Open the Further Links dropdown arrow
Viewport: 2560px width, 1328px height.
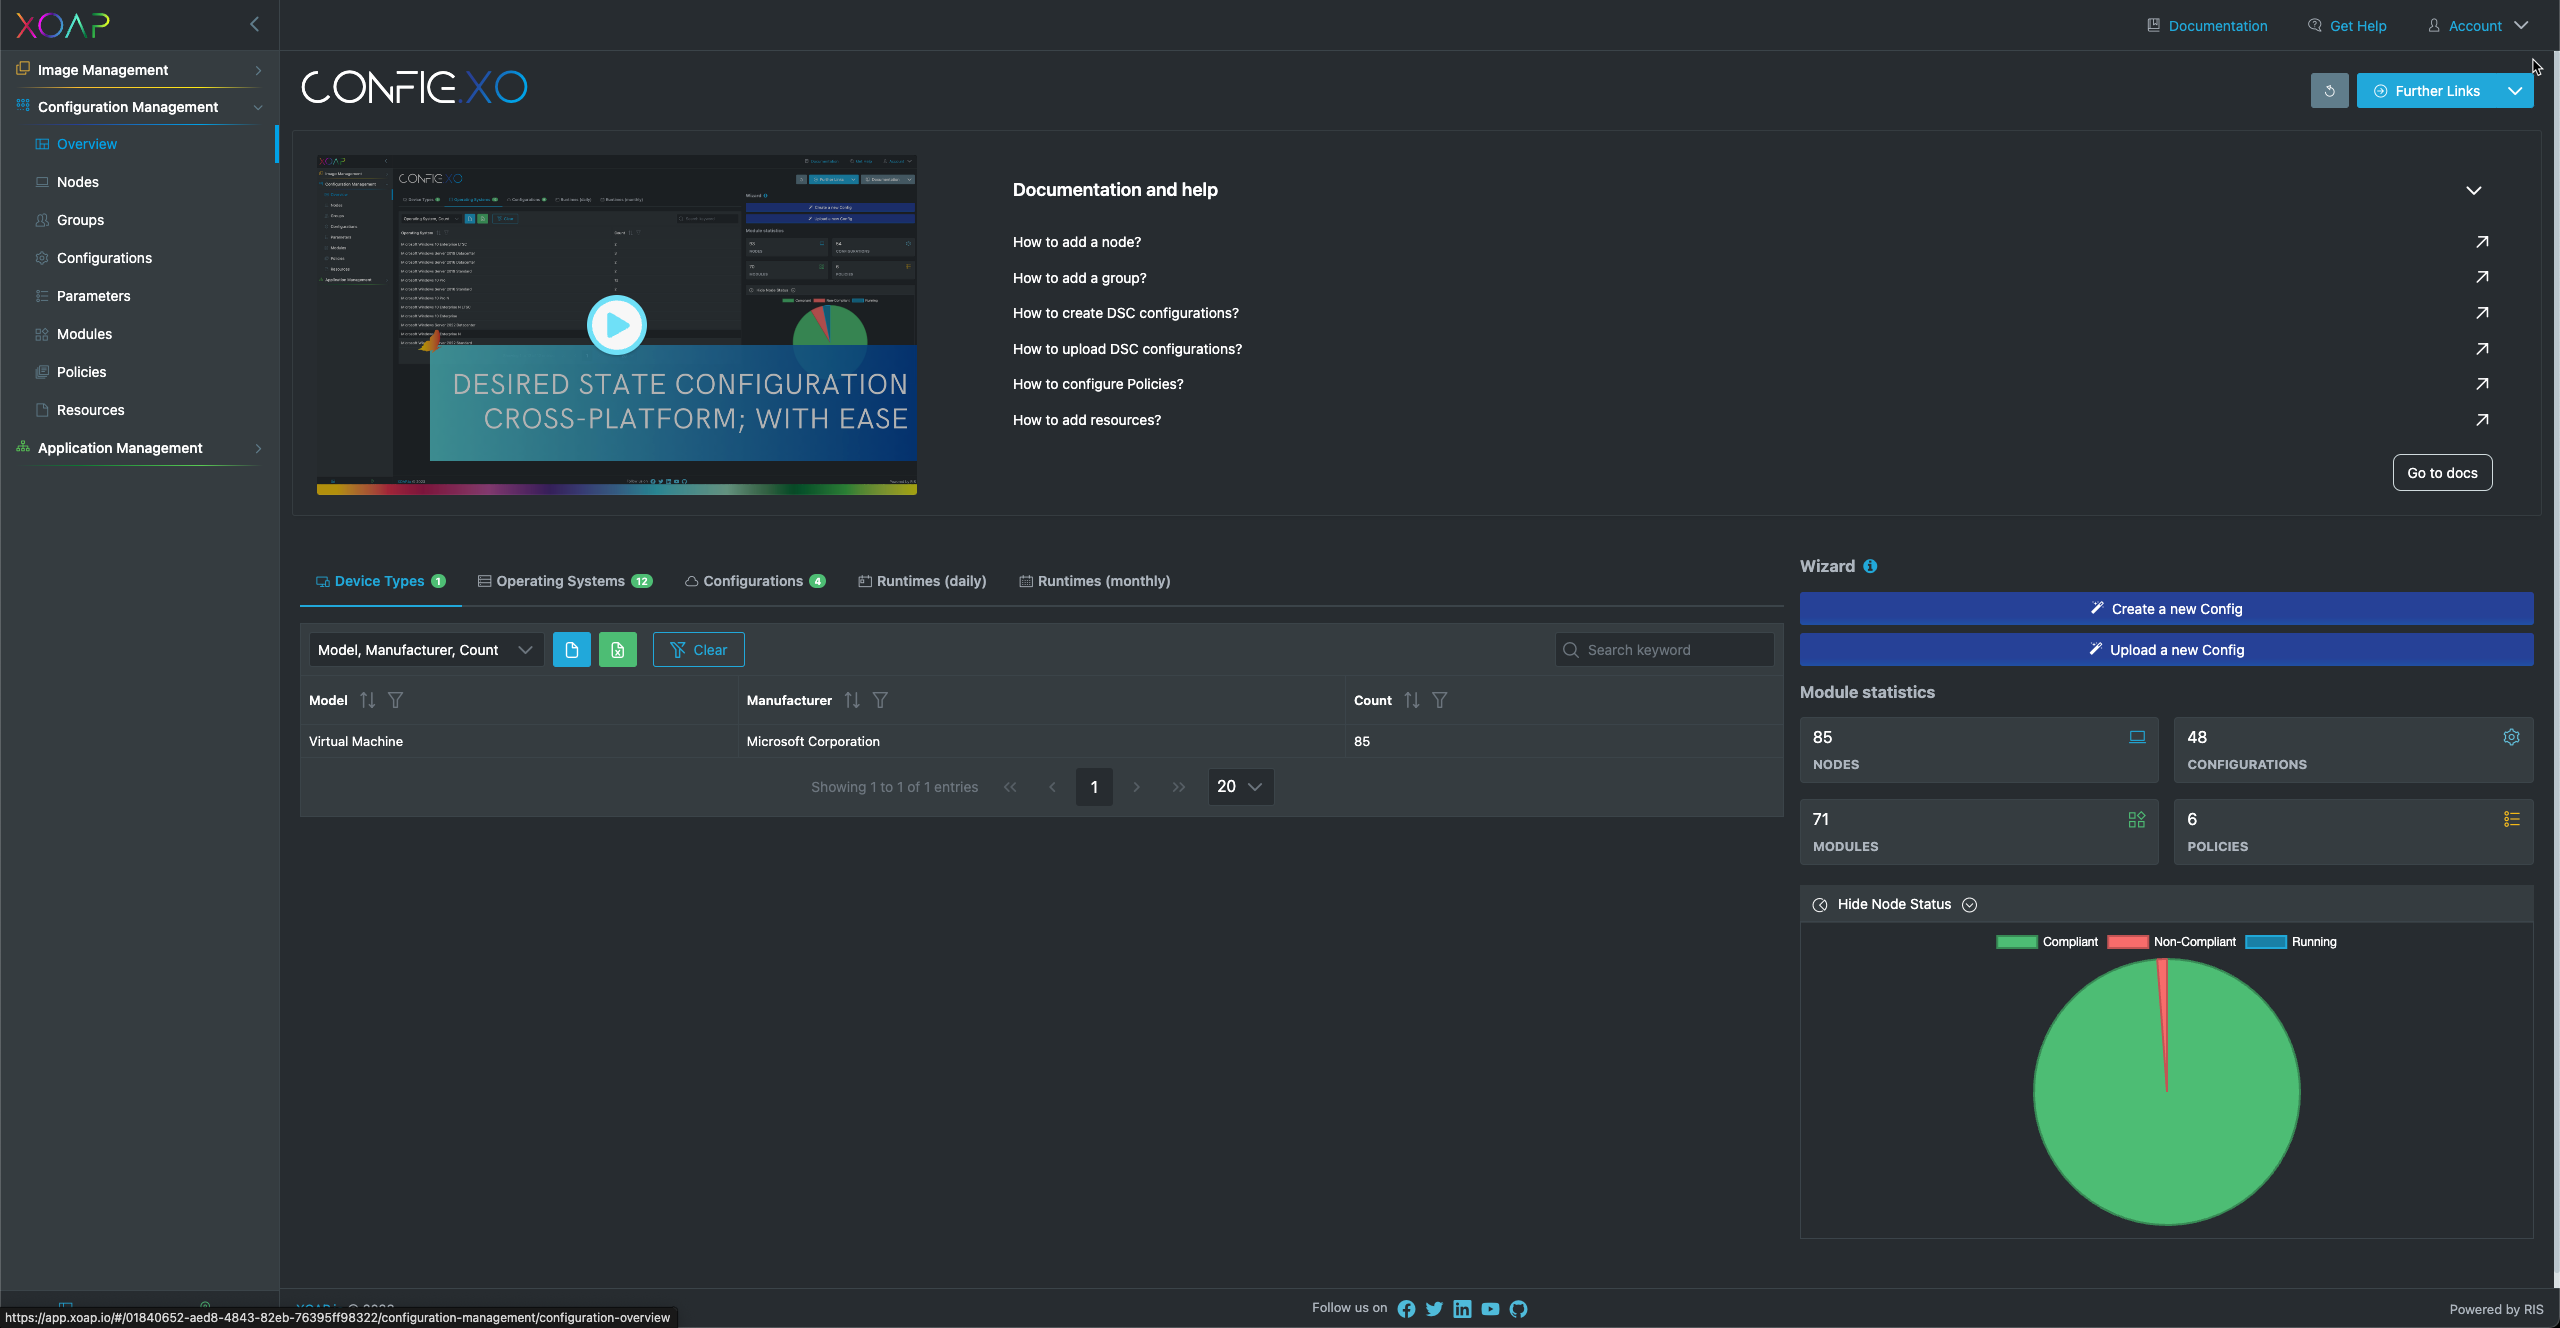[x=2514, y=91]
